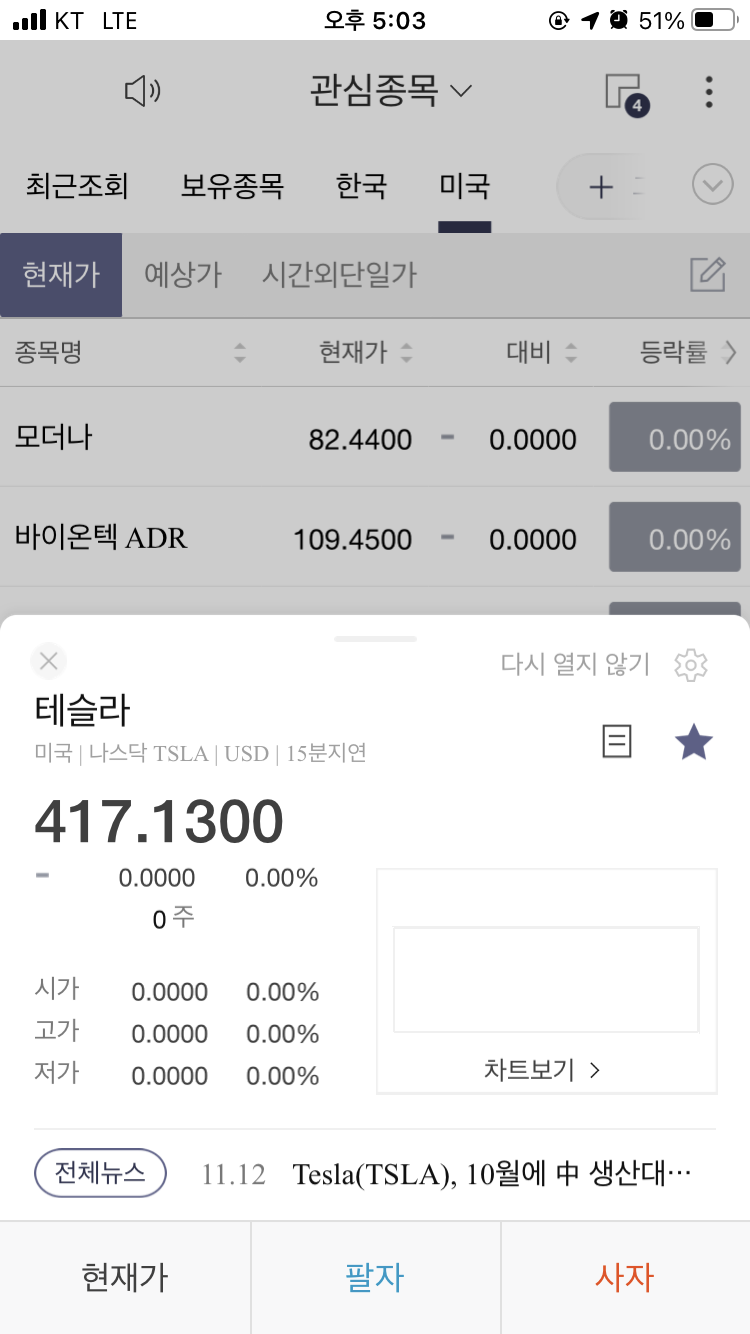750x1334 pixels.
Task: Select the 시간외단일가 sub-tab
Action: coord(339,275)
